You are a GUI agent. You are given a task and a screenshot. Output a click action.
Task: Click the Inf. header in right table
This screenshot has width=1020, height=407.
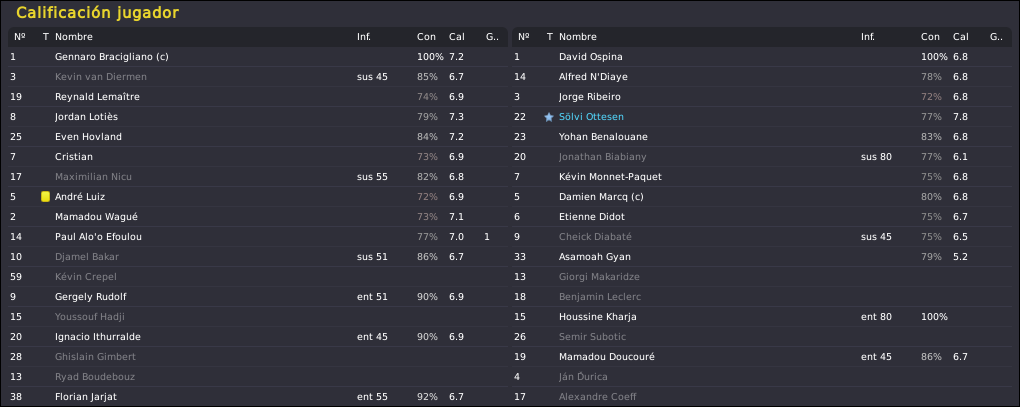point(867,37)
